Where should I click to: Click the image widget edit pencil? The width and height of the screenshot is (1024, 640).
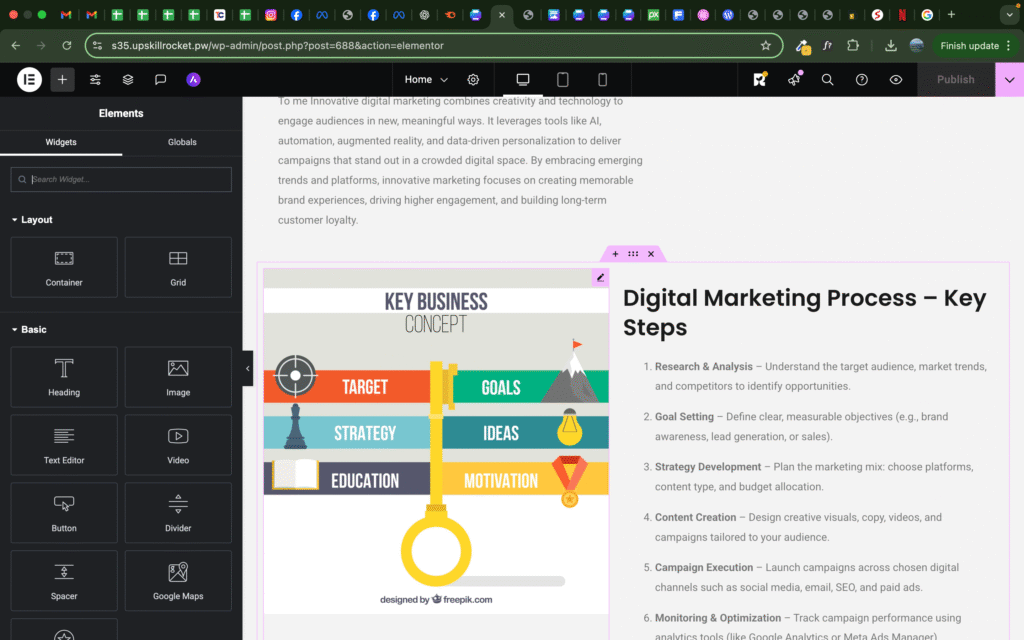(600, 278)
